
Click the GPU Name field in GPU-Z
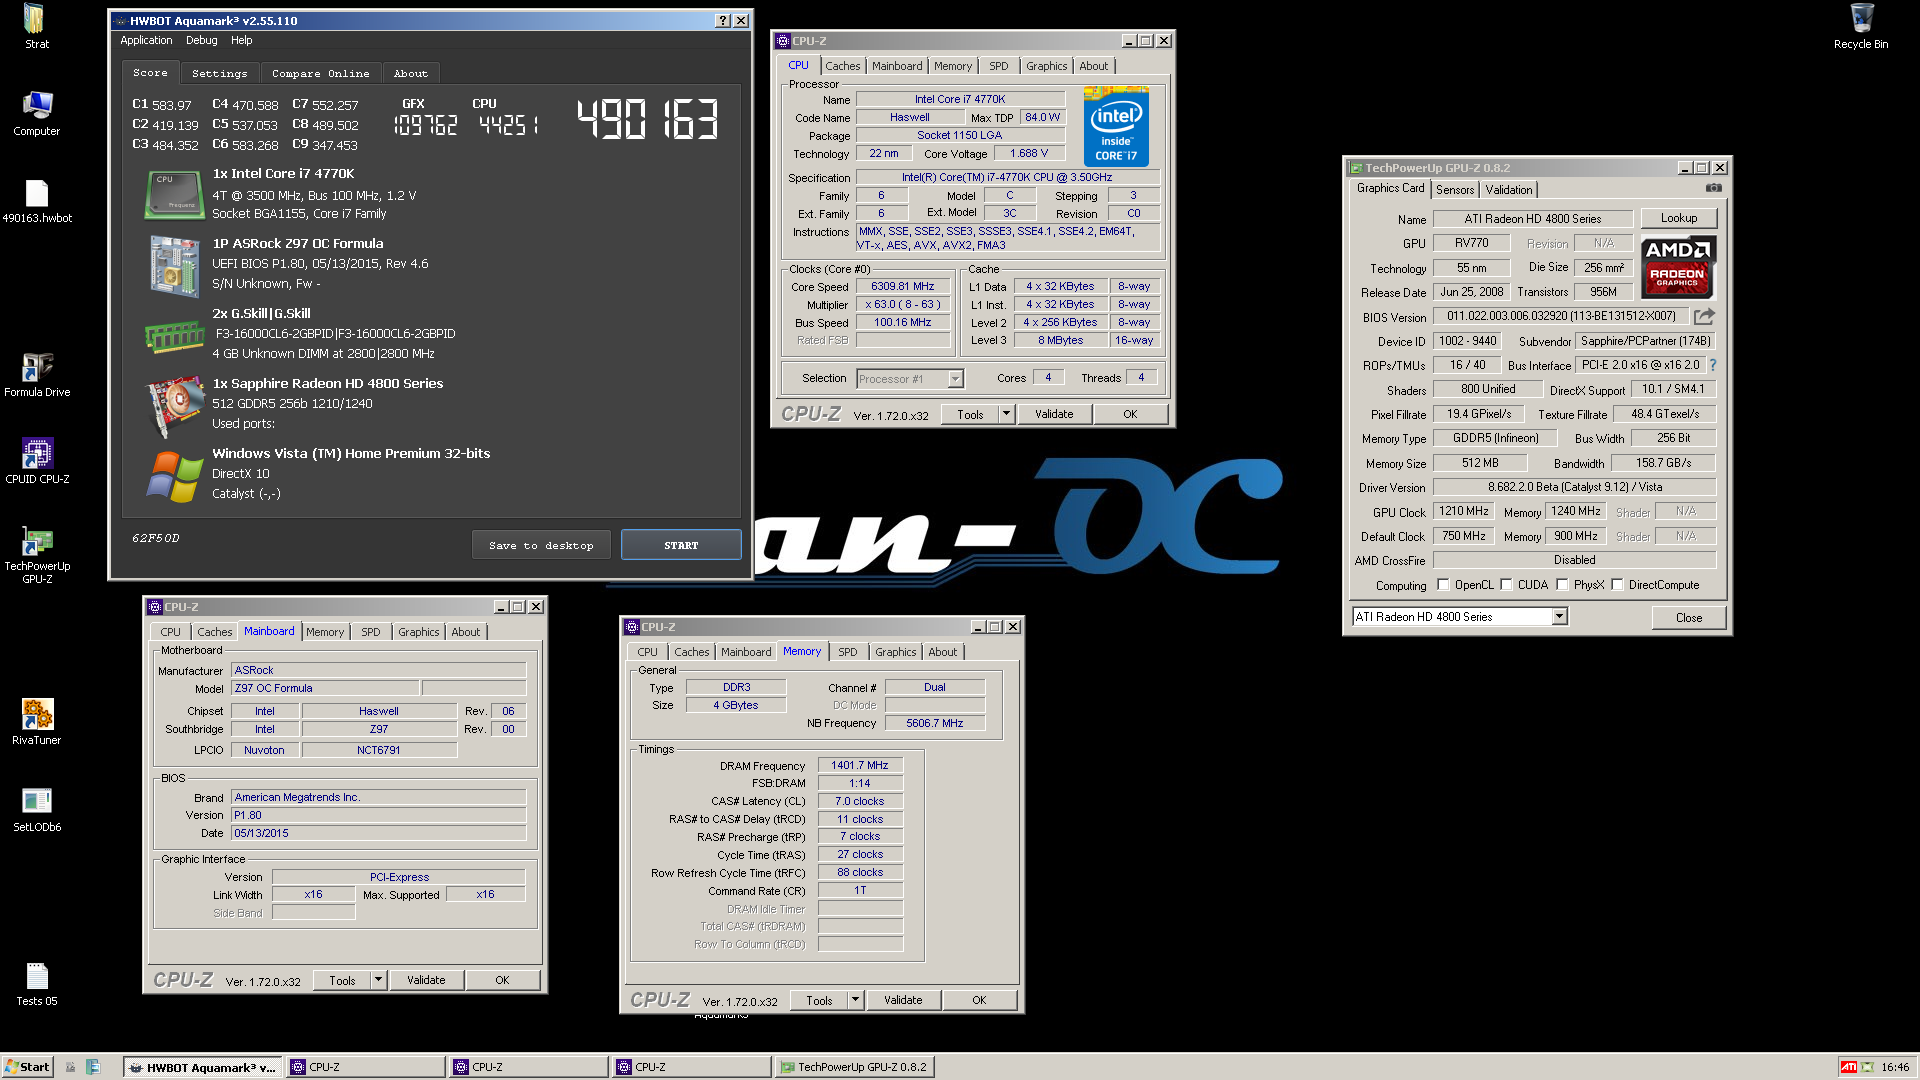tap(1533, 219)
